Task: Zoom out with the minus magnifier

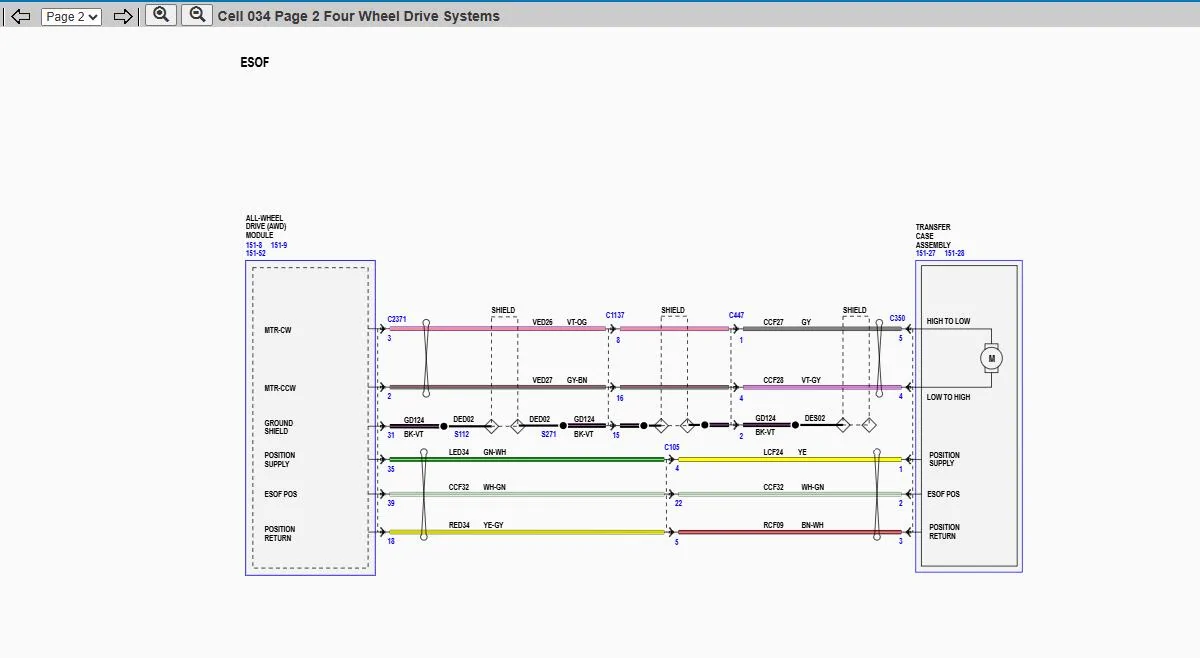Action: 197,15
